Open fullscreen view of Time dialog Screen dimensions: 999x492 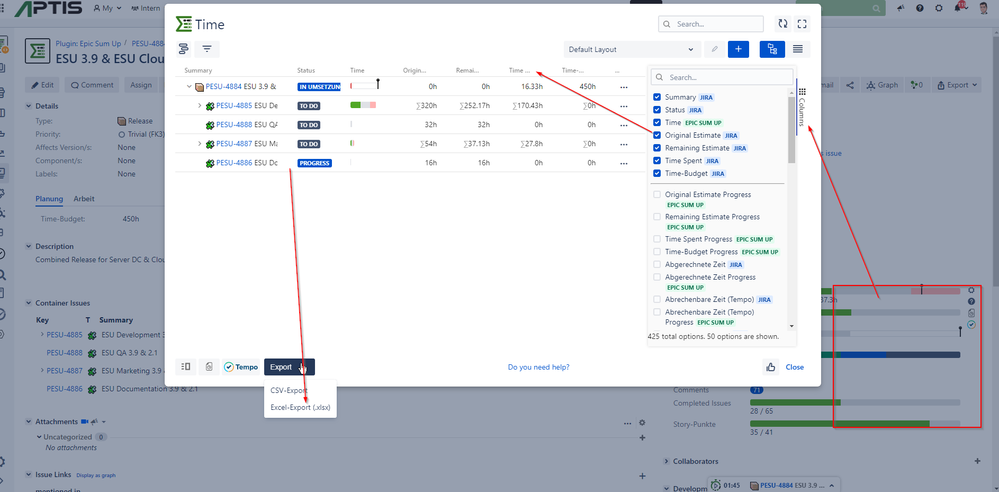(x=802, y=24)
